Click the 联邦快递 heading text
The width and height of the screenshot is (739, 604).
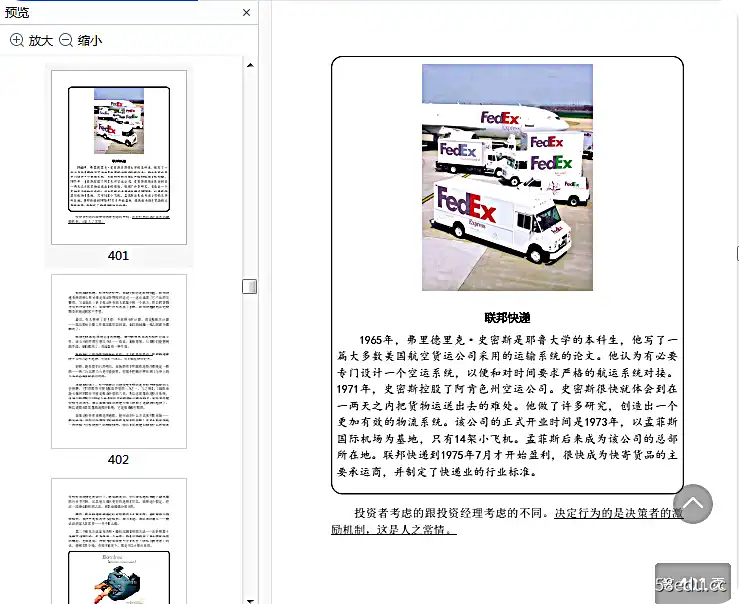[507, 318]
